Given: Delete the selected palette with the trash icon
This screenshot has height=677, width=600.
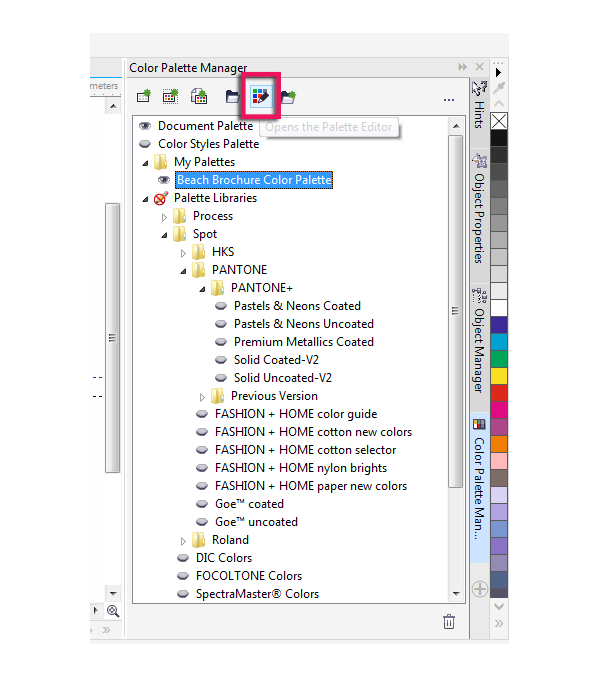Looking at the screenshot, I should 449,622.
